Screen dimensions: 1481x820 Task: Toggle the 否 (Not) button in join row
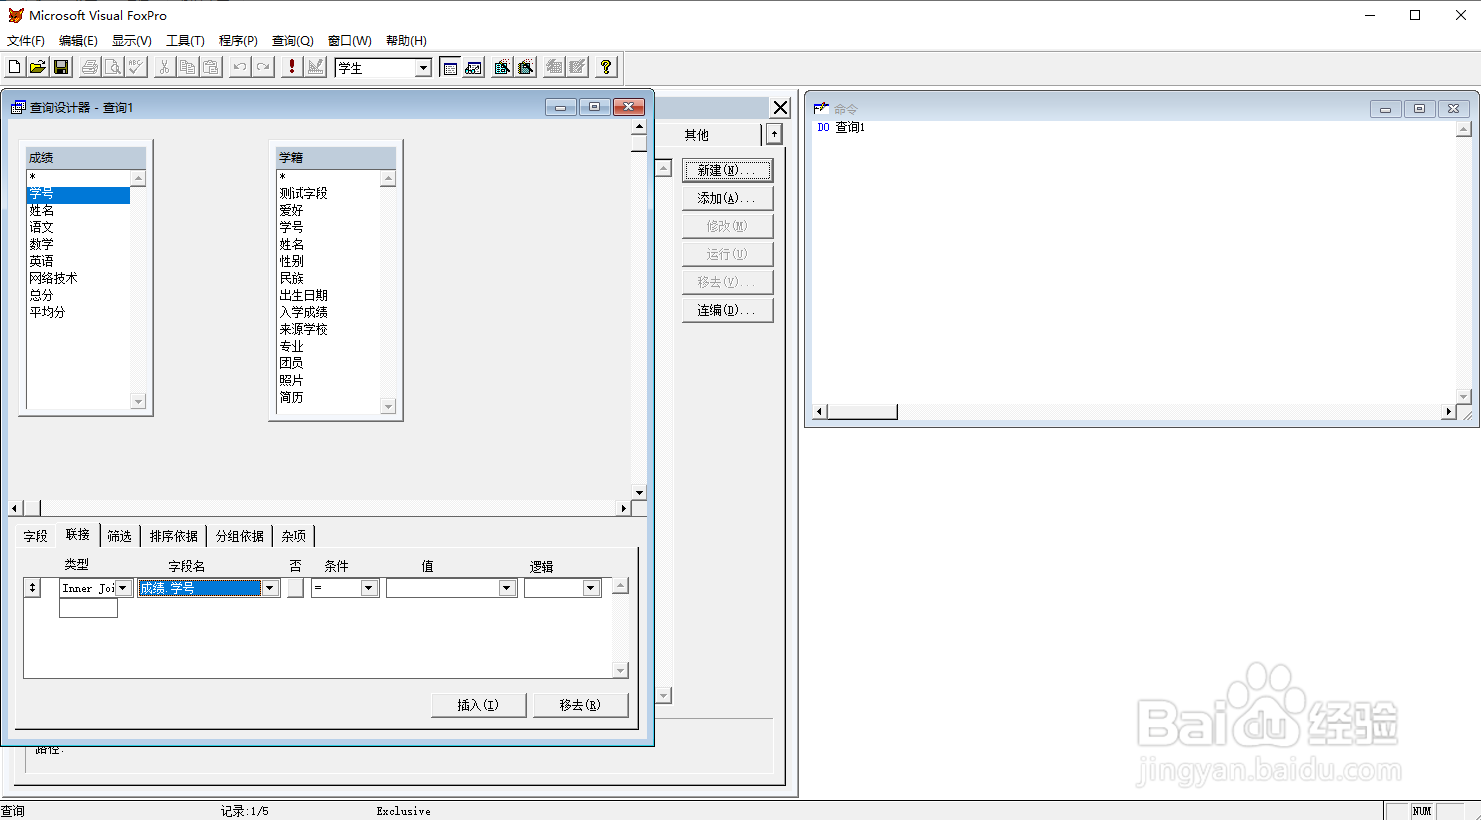coord(295,588)
